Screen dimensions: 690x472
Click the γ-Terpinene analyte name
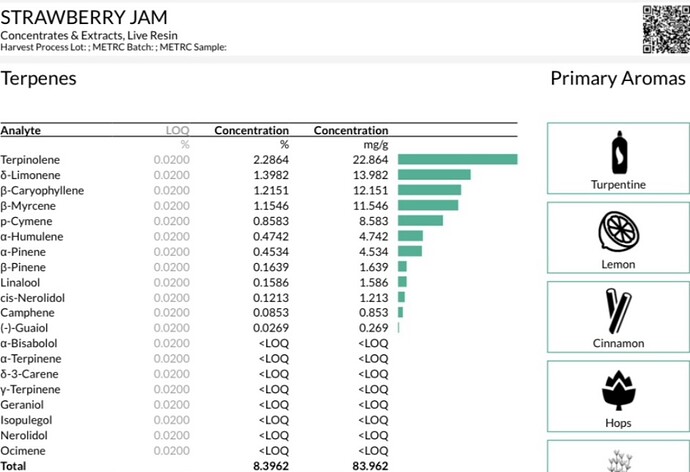pos(30,390)
